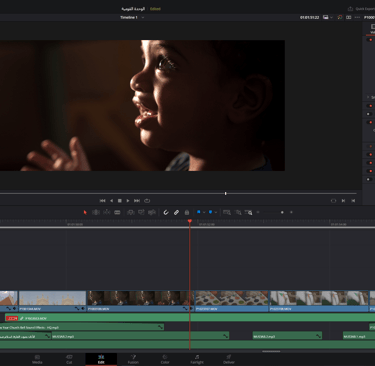The height and width of the screenshot is (366, 375).
Task: Click the timeline view options monitor icon
Action: click(x=326, y=17)
